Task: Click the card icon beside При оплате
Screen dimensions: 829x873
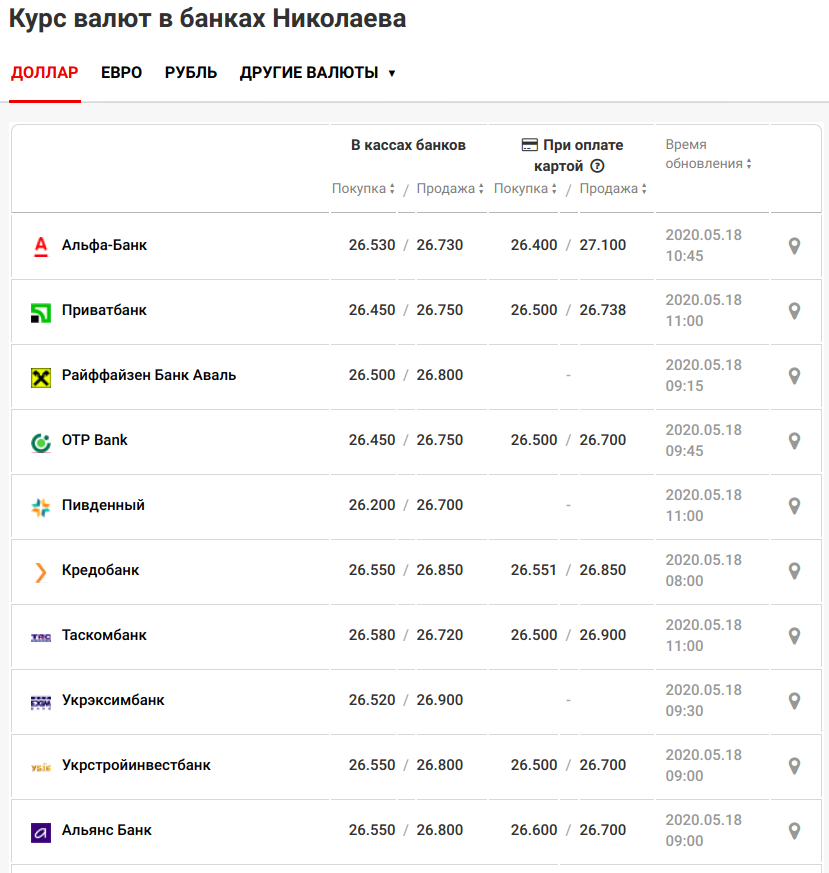Action: pos(529,145)
